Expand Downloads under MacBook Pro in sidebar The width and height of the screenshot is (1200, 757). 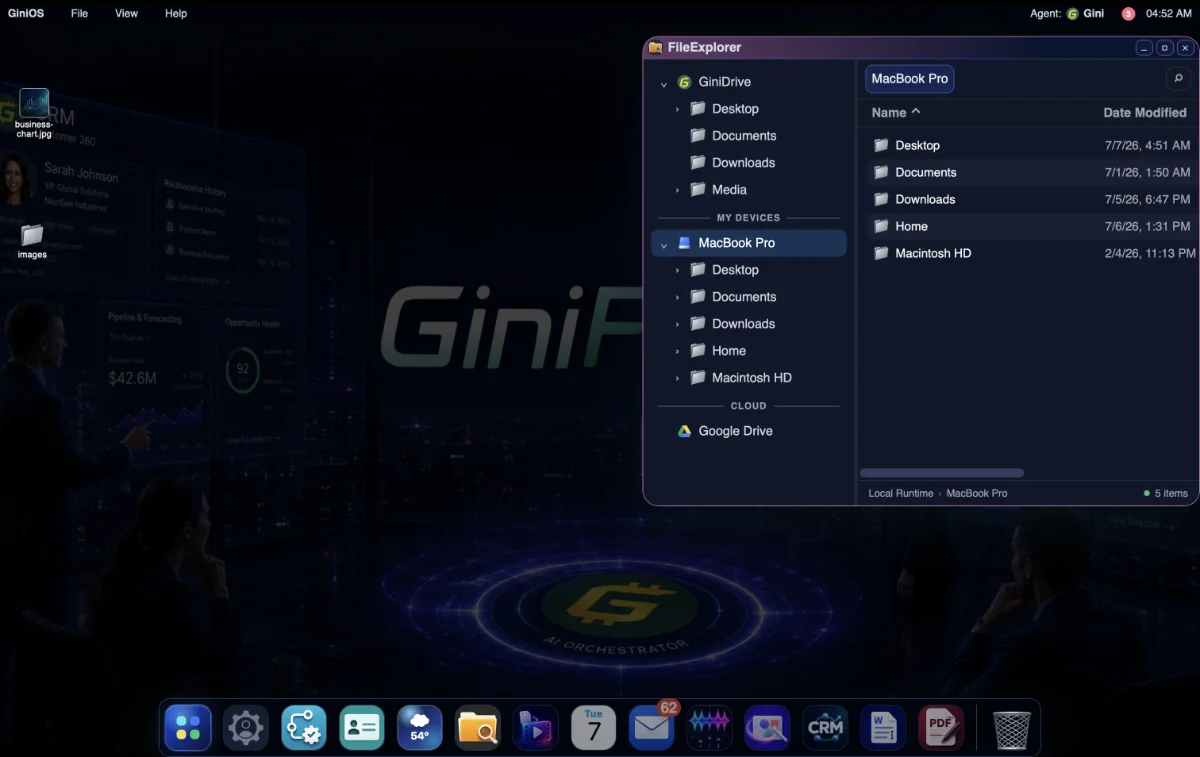tap(677, 324)
